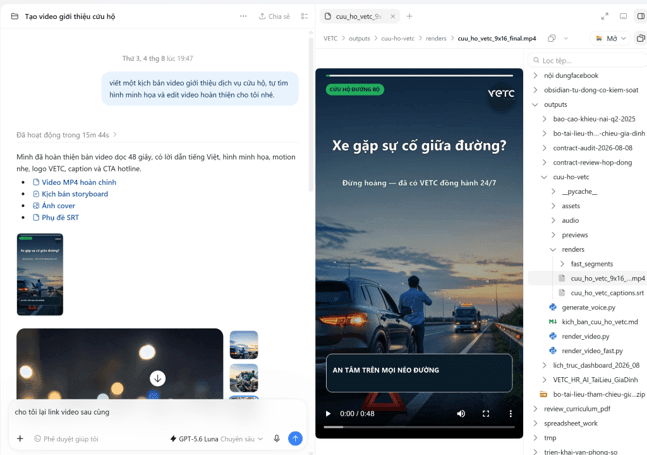Screen dimensions: 647x455
Task: Select the cuu_ho_vetc_9x file tab
Action: click(x=359, y=17)
